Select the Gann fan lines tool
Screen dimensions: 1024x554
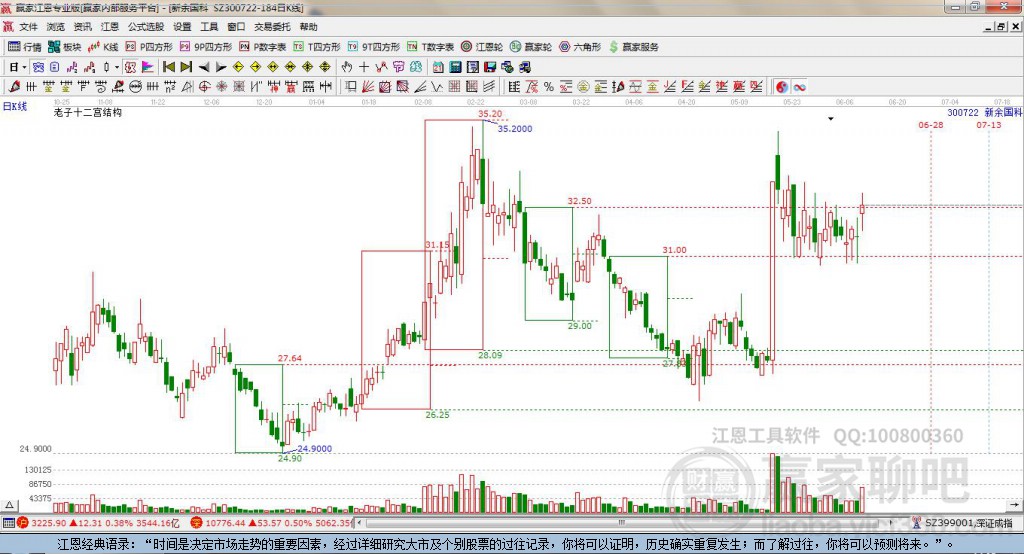click(x=368, y=86)
